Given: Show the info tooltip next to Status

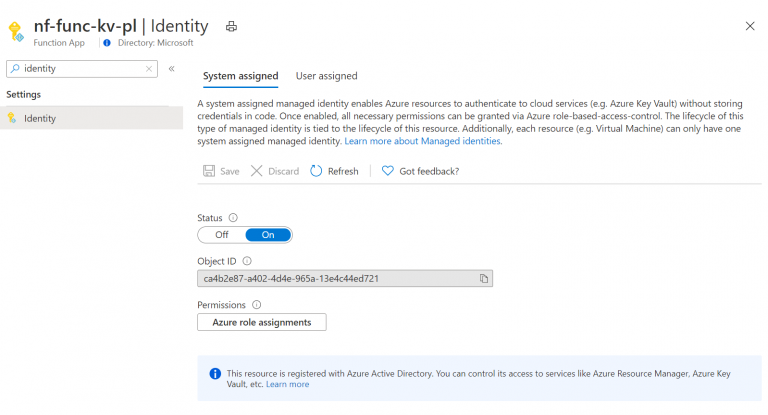Looking at the screenshot, I should 233,217.
